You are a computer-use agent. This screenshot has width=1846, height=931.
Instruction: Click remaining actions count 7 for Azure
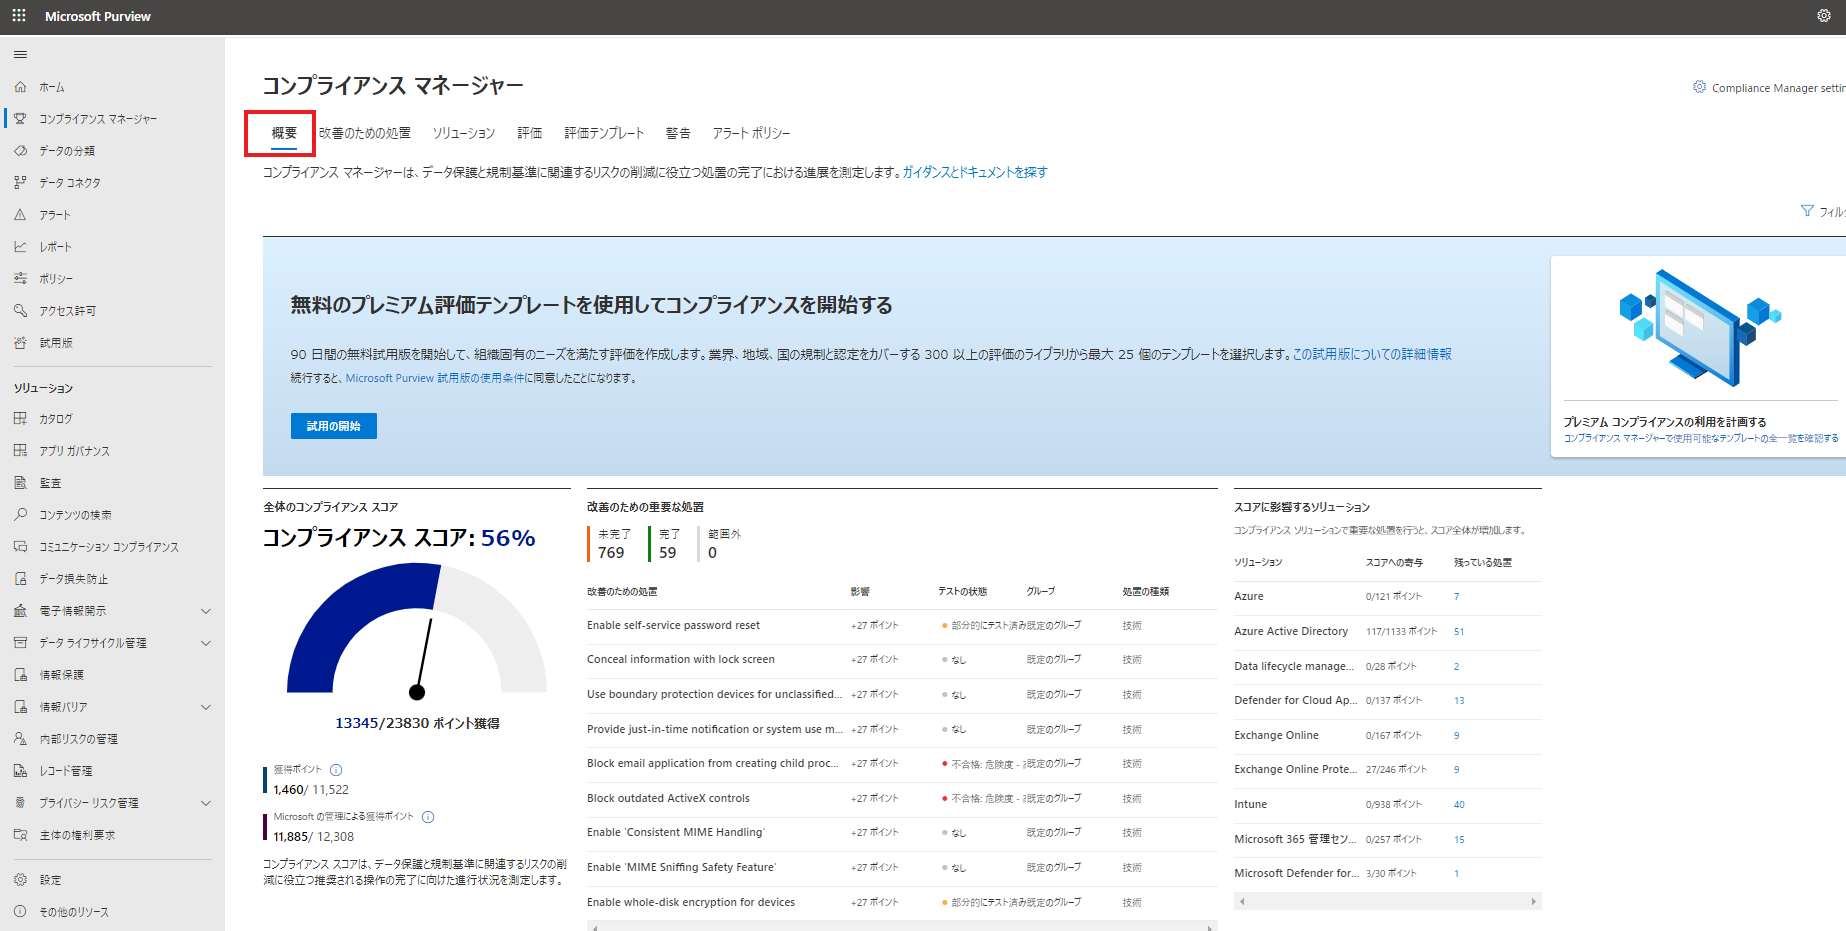[x=1456, y=597]
